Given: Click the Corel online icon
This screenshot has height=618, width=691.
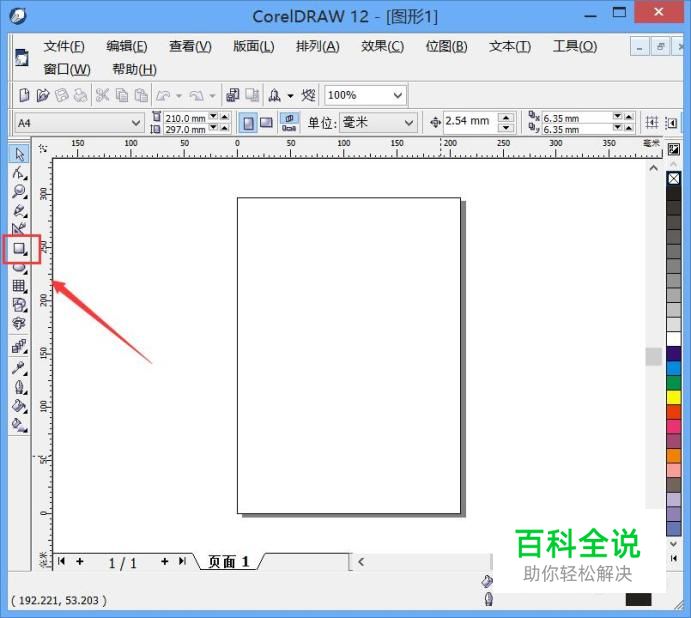Looking at the screenshot, I should point(308,95).
